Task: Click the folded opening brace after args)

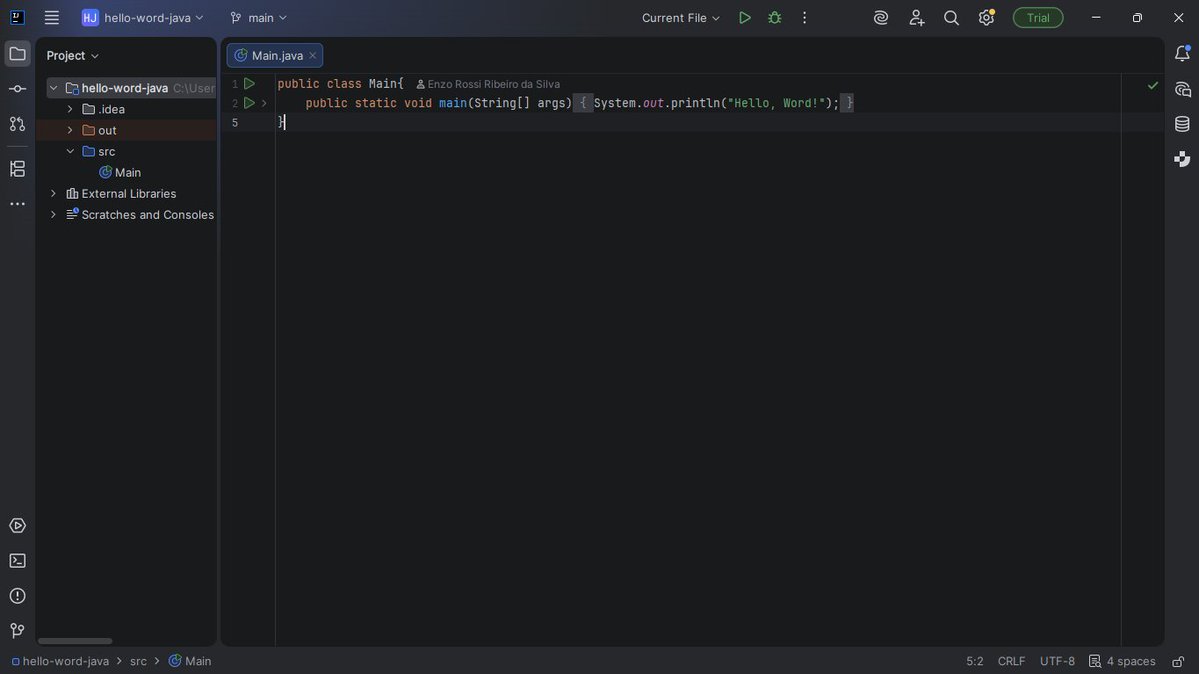Action: [x=583, y=103]
